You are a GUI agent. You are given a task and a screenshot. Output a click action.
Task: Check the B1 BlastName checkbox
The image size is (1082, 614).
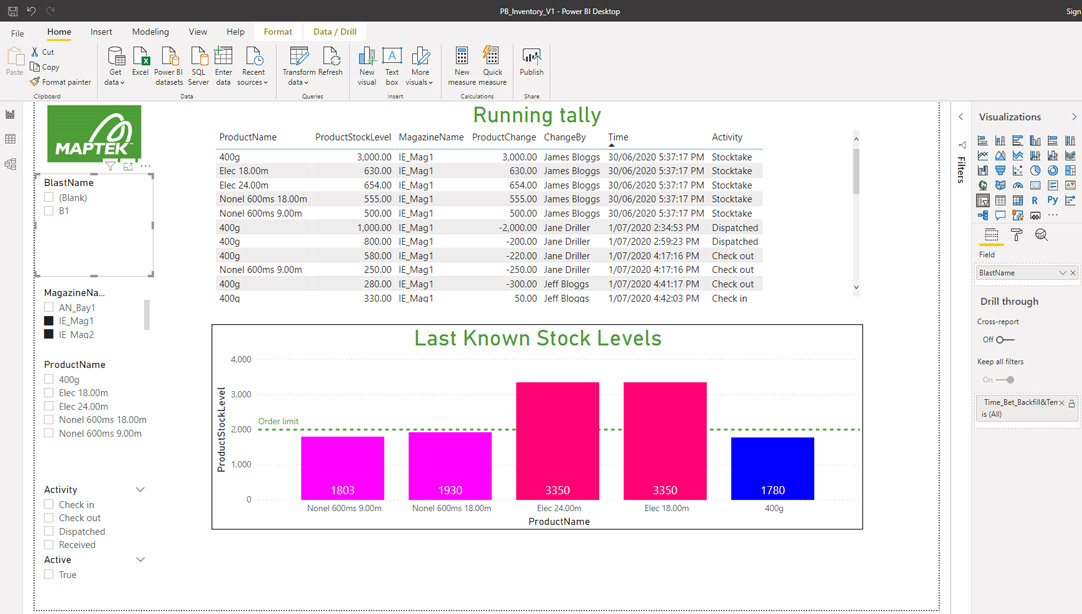tap(49, 211)
